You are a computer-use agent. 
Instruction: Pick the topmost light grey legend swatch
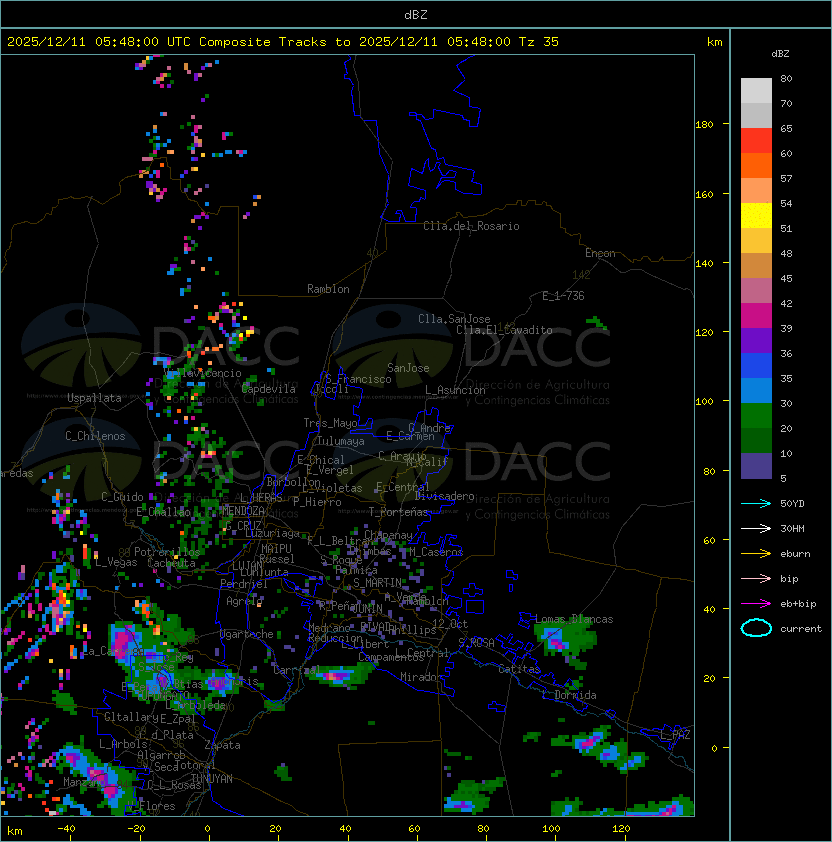(x=756, y=91)
